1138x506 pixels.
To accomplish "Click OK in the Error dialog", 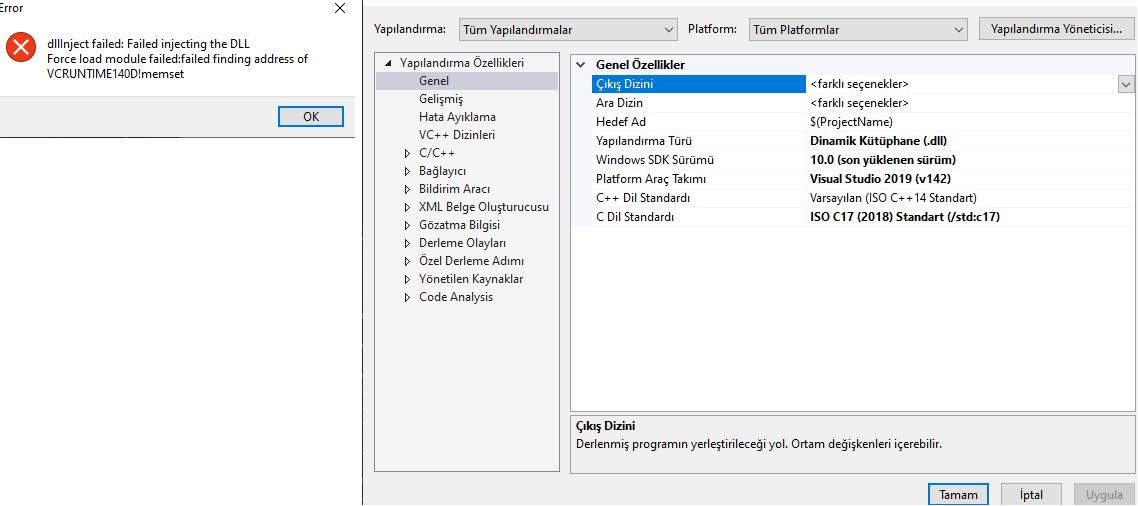I will point(311,116).
